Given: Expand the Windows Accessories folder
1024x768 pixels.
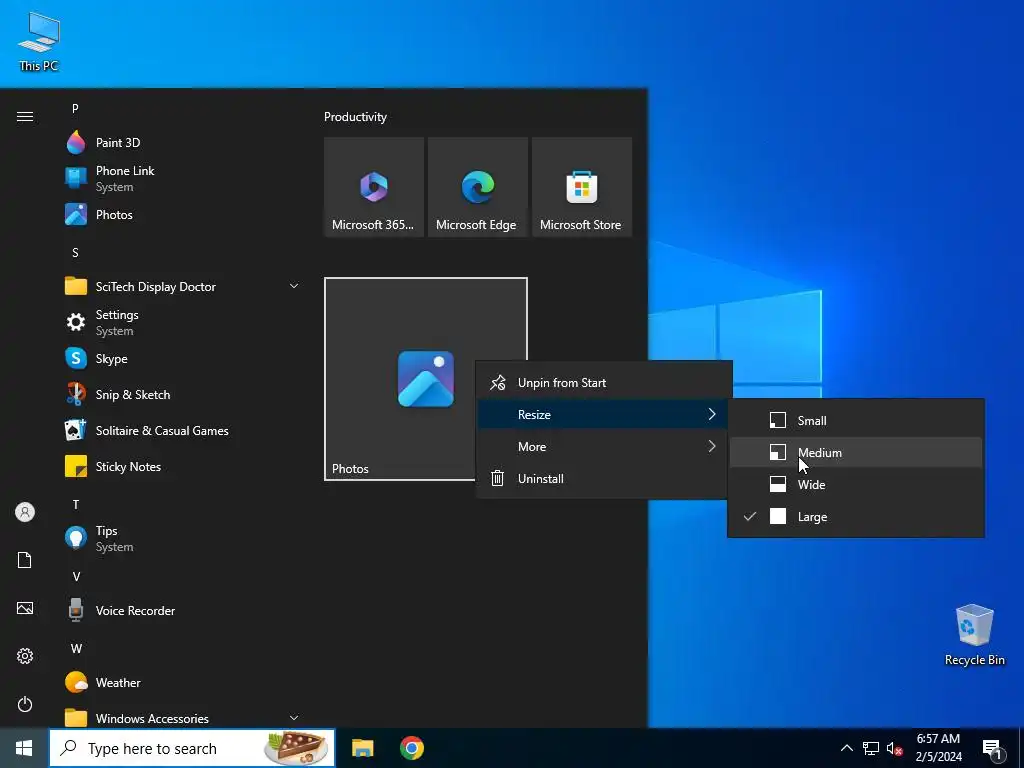Looking at the screenshot, I should tap(183, 718).
